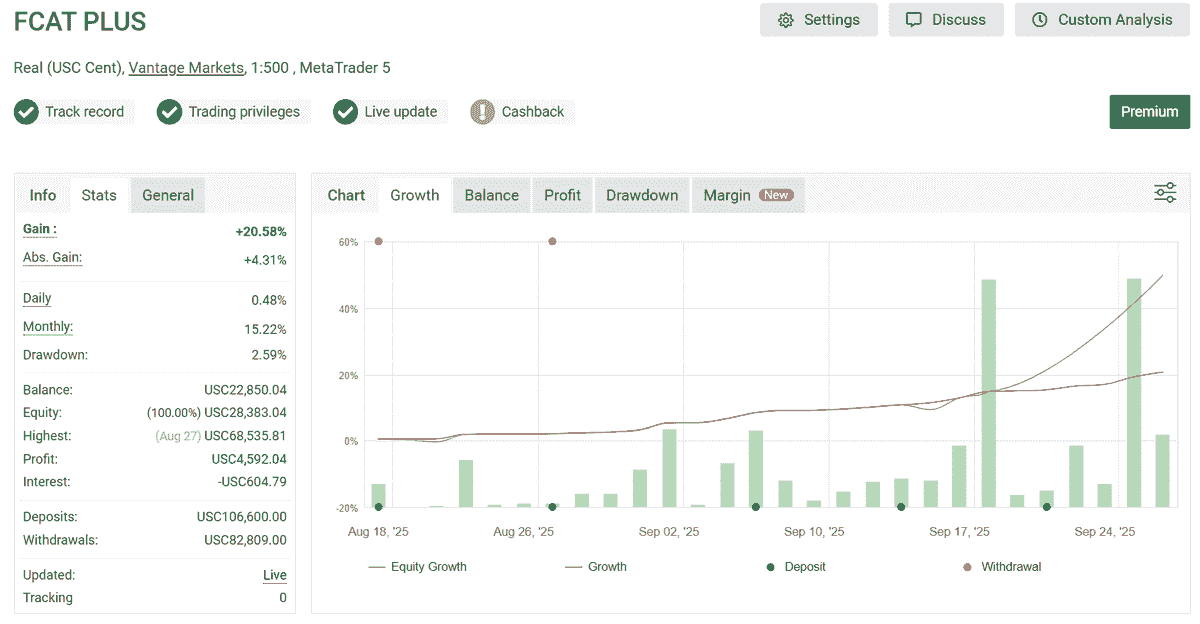The height and width of the screenshot is (624, 1200).
Task: Click the Custom Analysis clock icon
Action: 1040,20
